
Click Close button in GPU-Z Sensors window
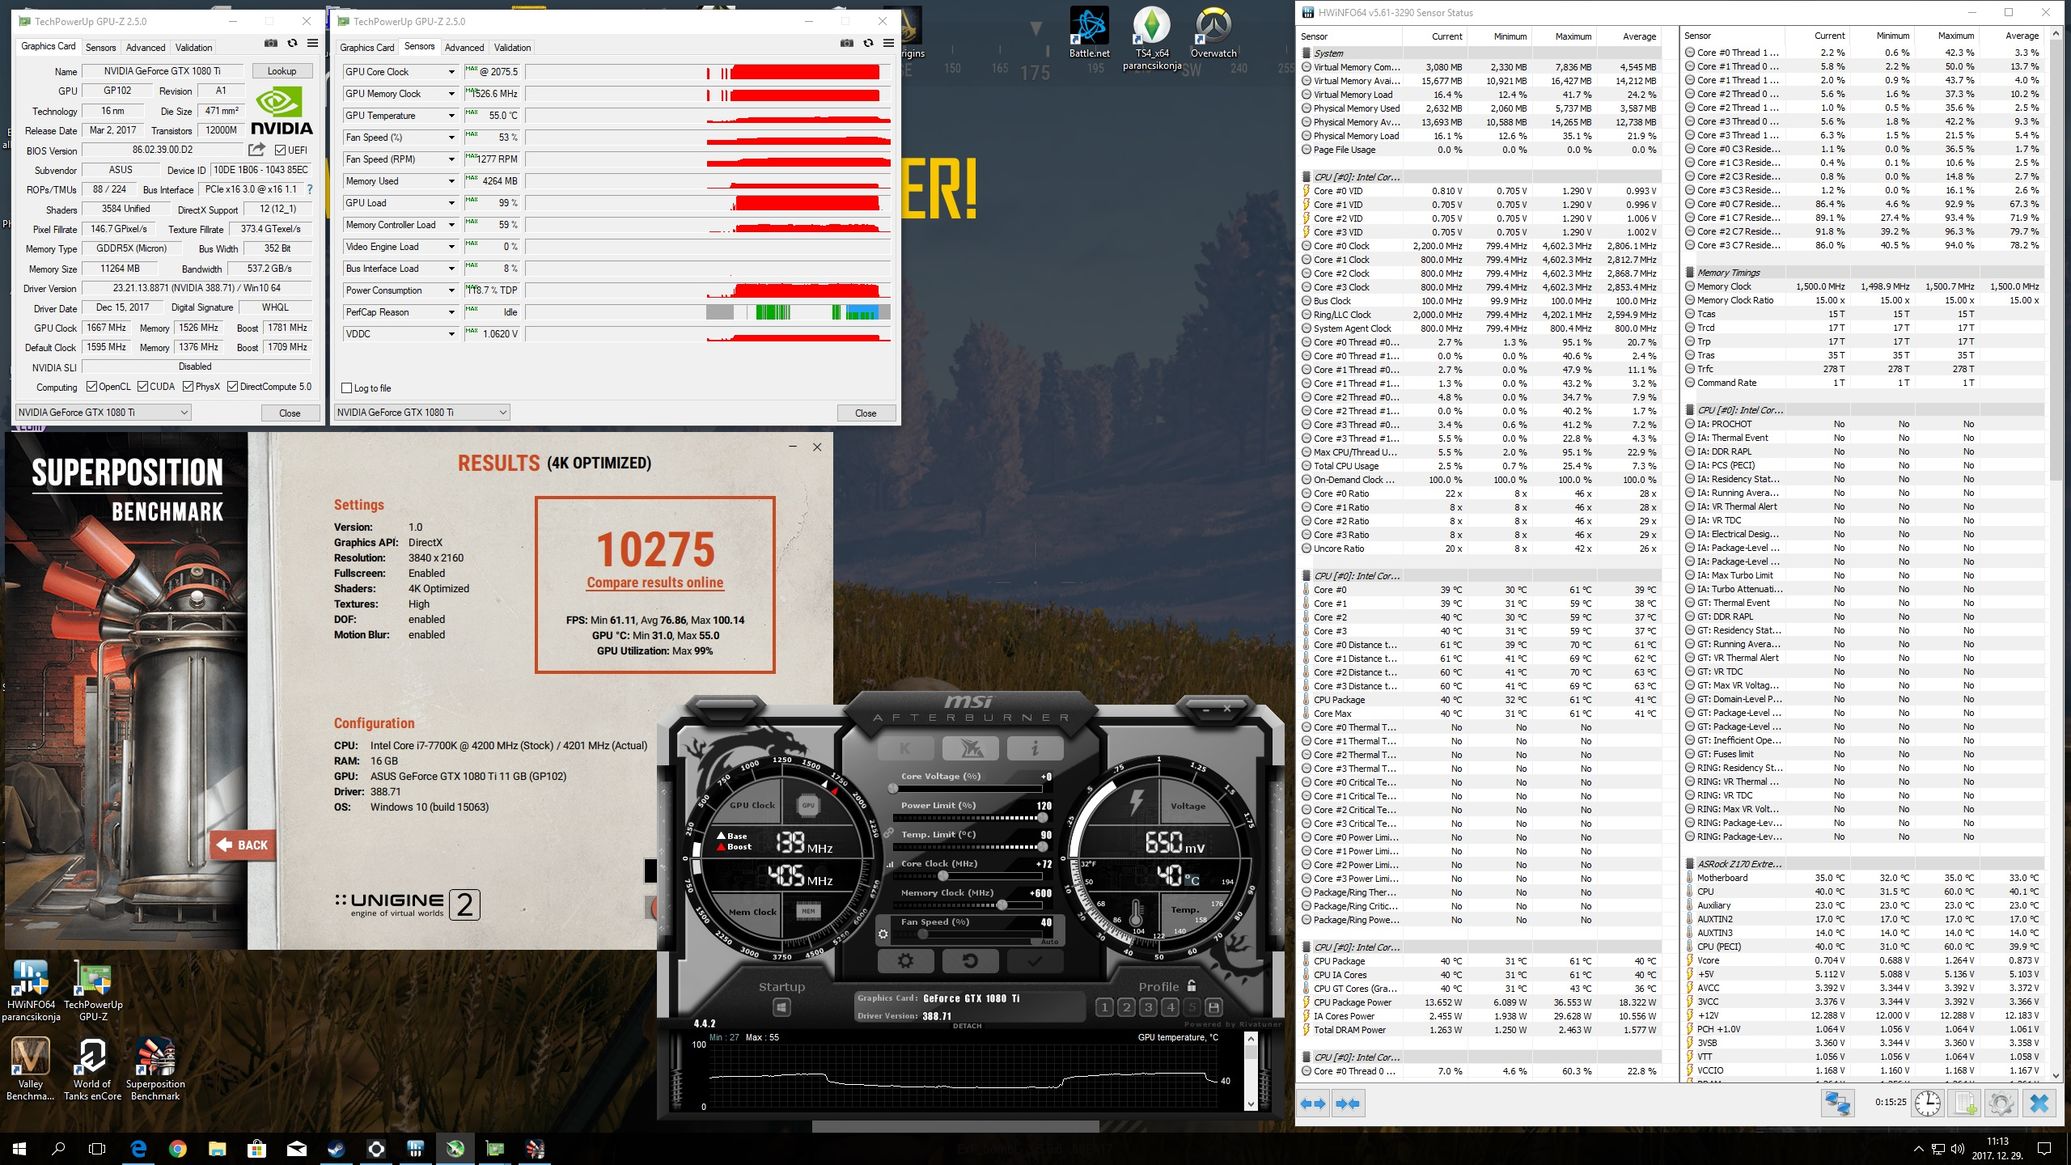(866, 413)
